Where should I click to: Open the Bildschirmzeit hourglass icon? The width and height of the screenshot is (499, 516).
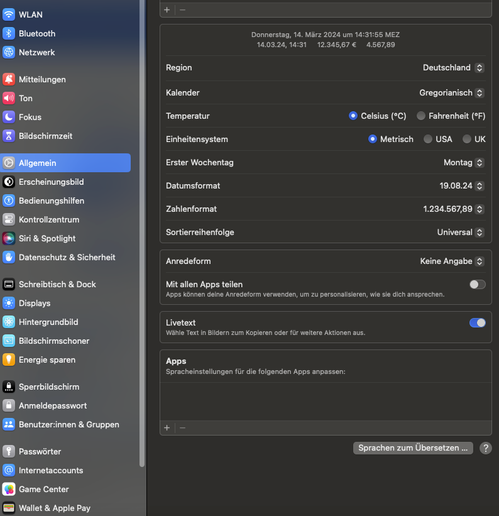point(9,136)
